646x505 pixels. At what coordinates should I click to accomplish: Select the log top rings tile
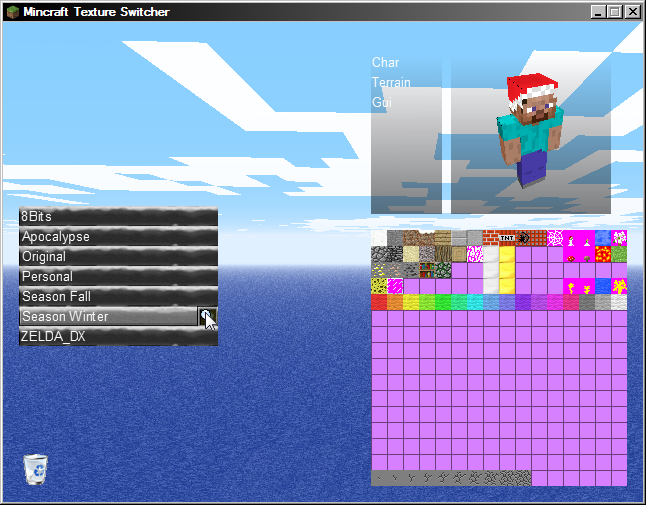[459, 254]
